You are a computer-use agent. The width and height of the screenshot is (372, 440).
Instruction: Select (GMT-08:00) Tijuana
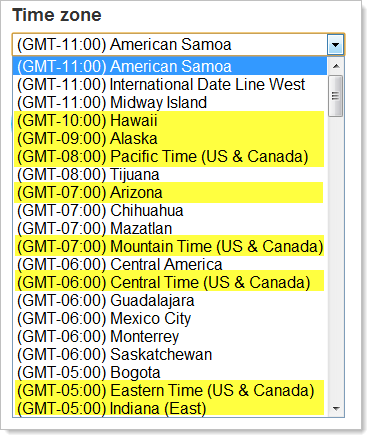coord(170,174)
